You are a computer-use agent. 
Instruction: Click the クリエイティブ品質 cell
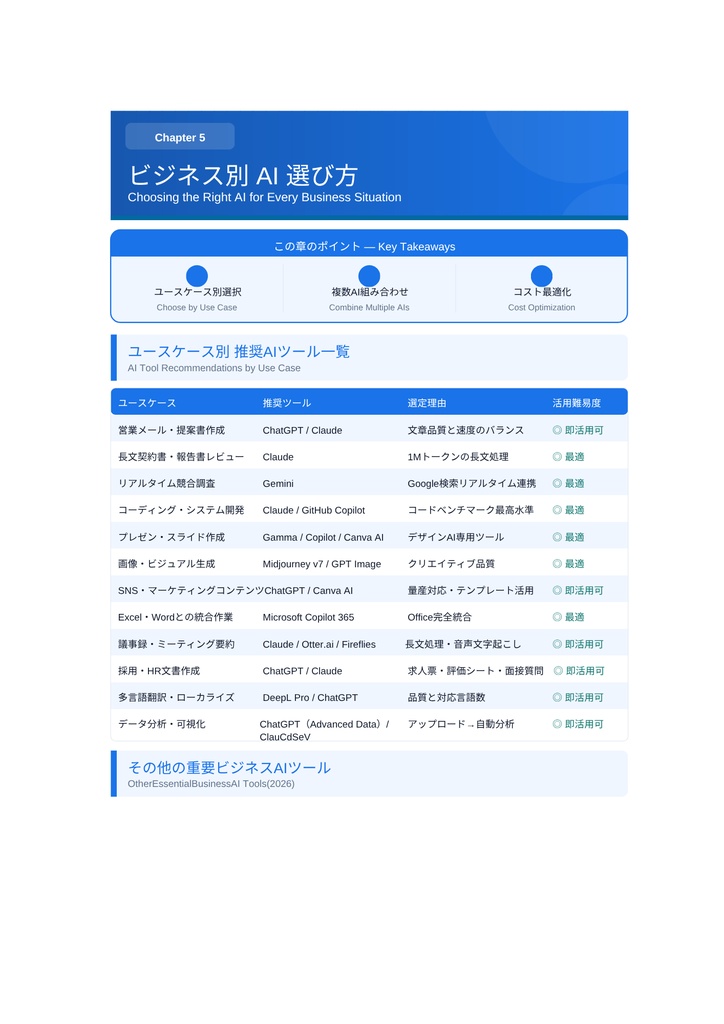click(x=451, y=564)
